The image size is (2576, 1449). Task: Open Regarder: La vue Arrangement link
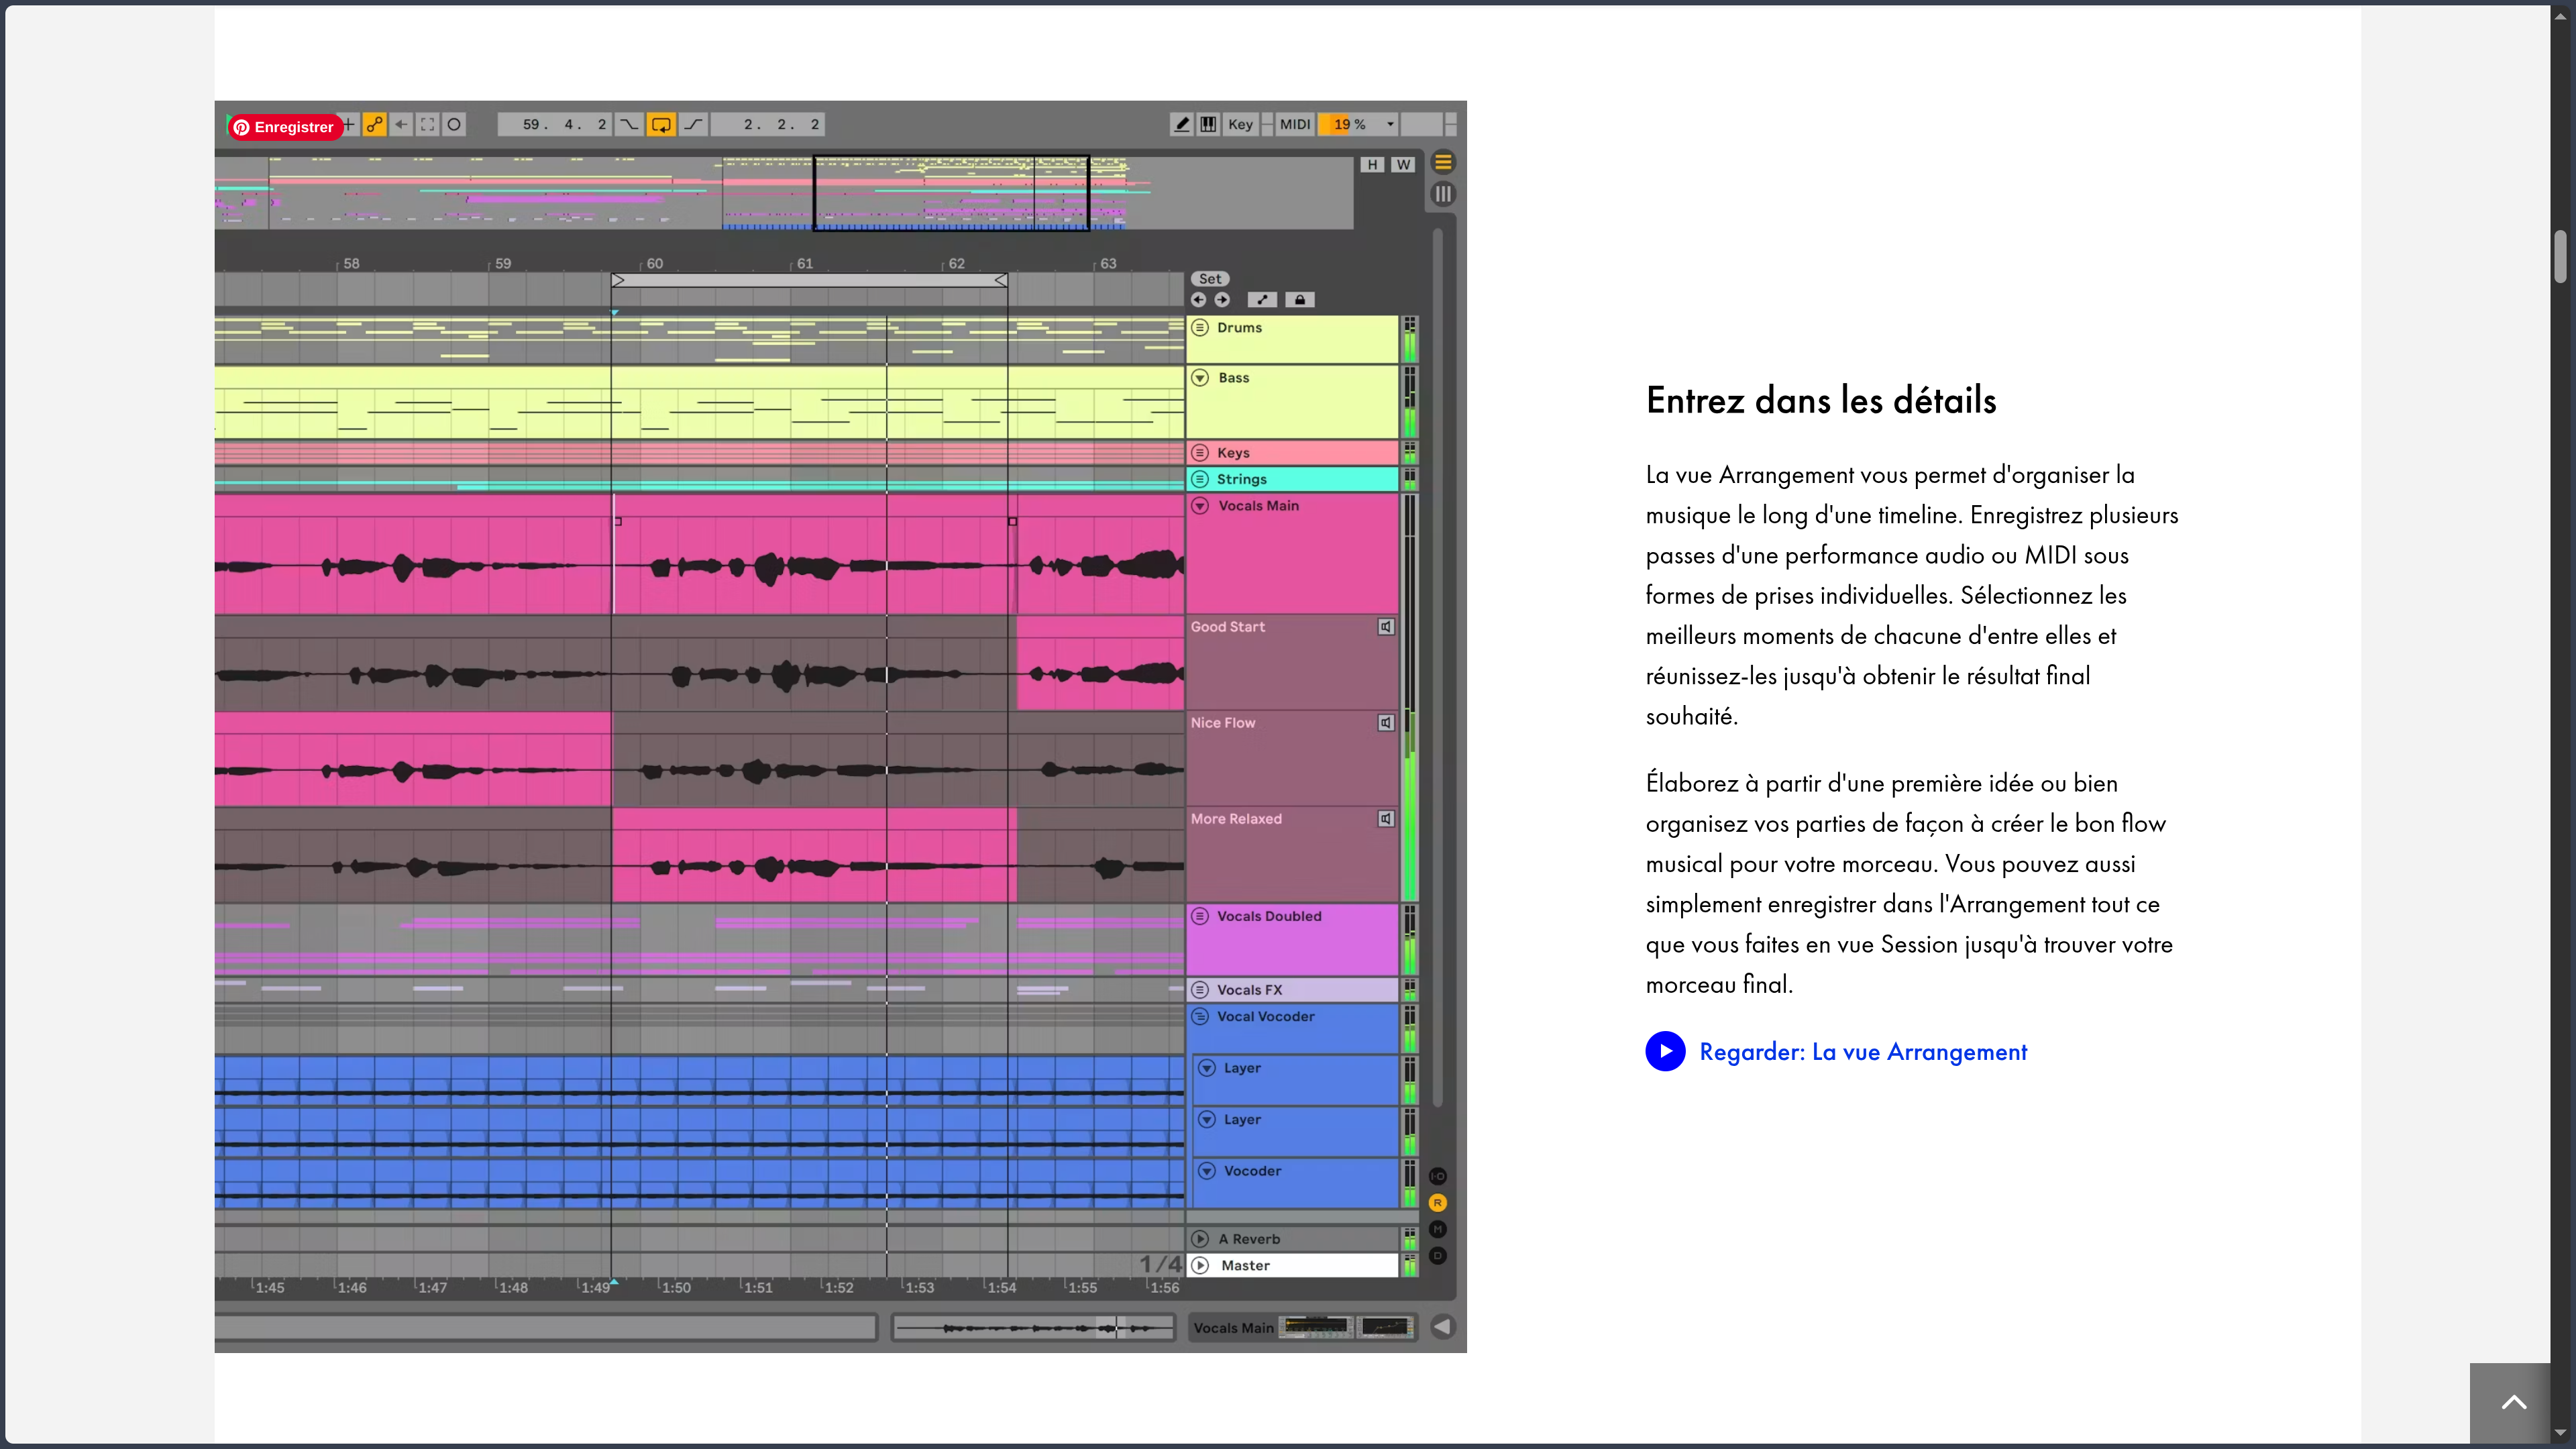point(1863,1052)
